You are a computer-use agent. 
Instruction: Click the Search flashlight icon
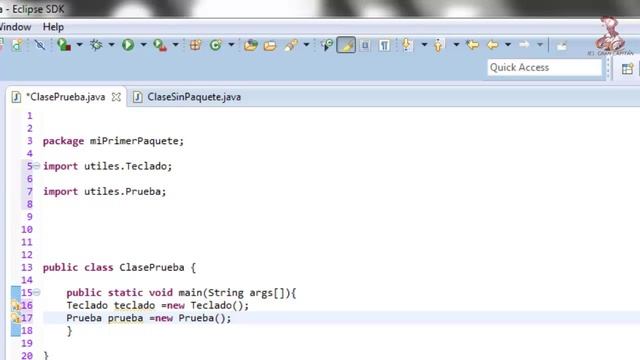pyautogui.click(x=291, y=45)
